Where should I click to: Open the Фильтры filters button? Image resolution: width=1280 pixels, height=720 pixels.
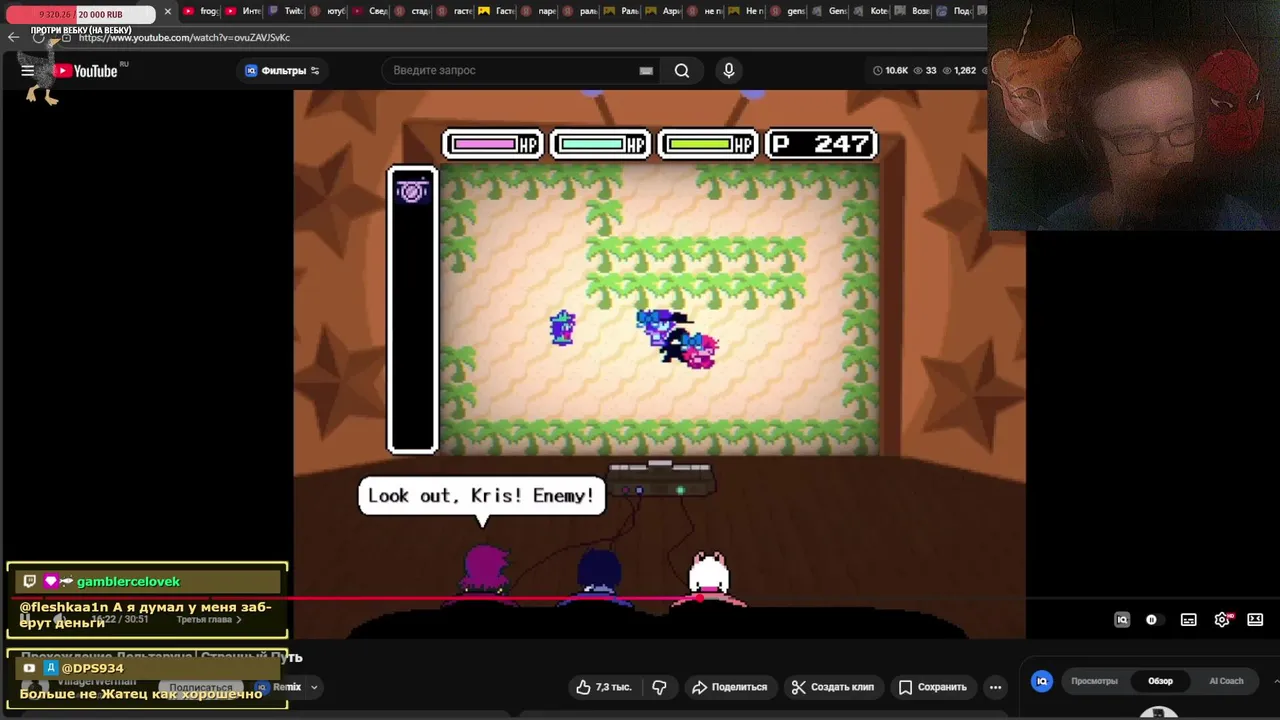[282, 71]
